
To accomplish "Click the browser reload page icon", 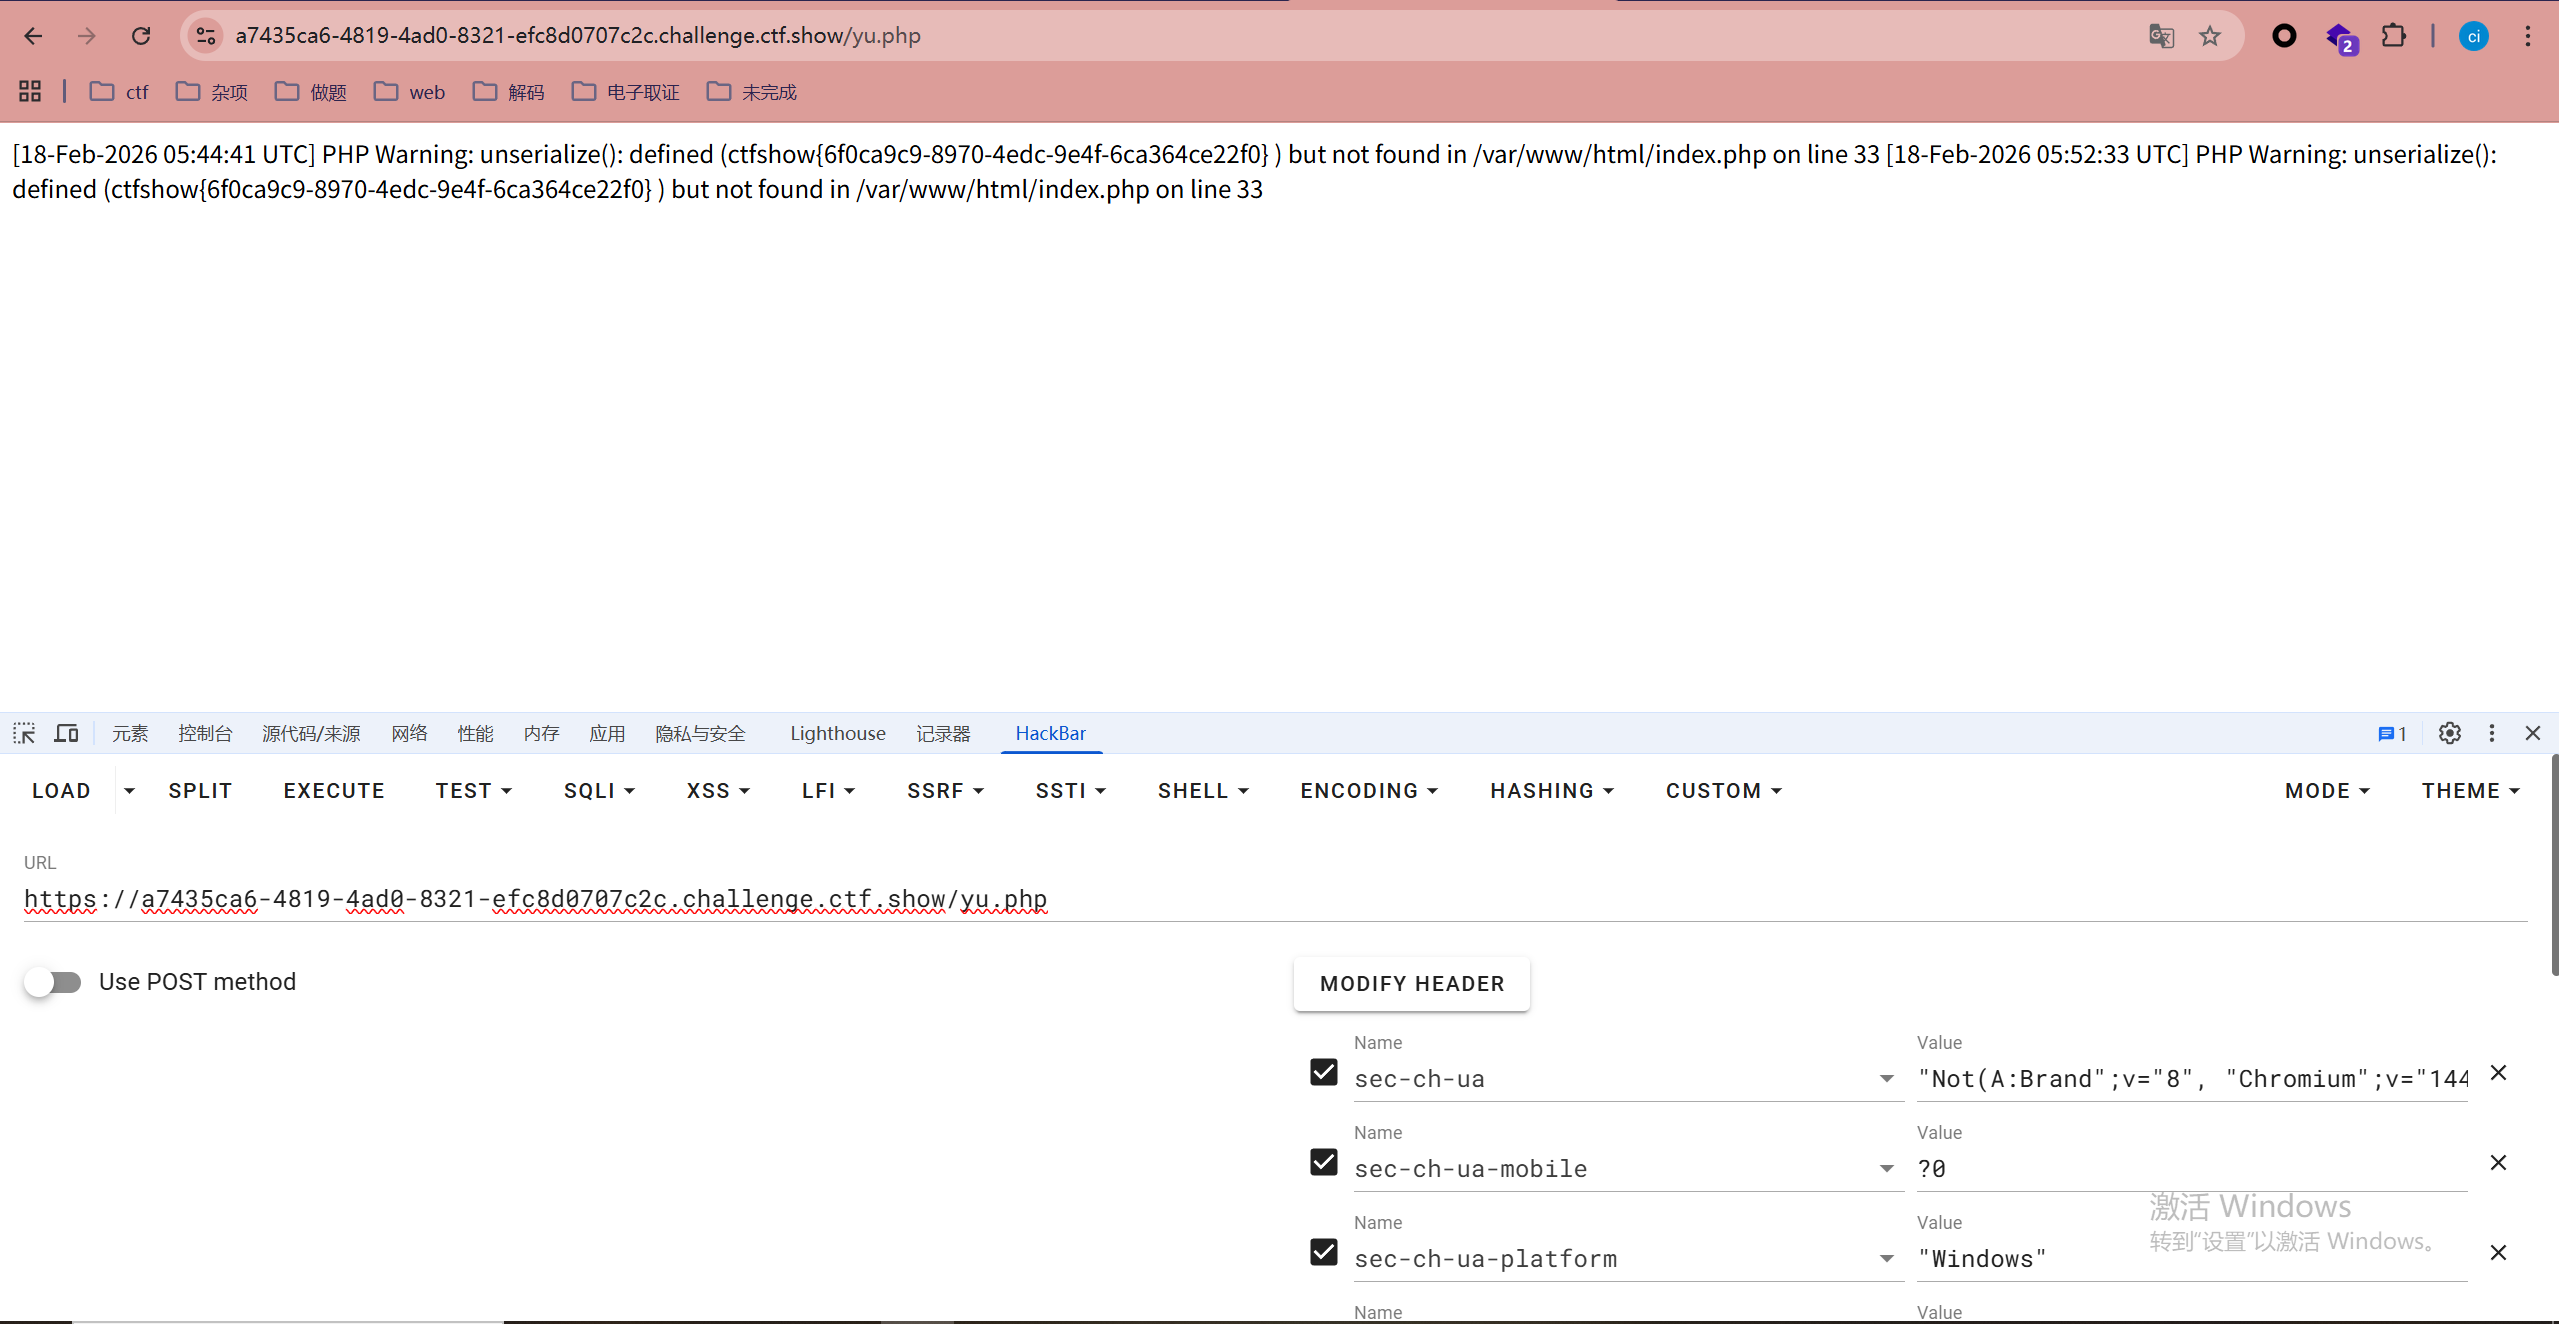I will [x=141, y=36].
